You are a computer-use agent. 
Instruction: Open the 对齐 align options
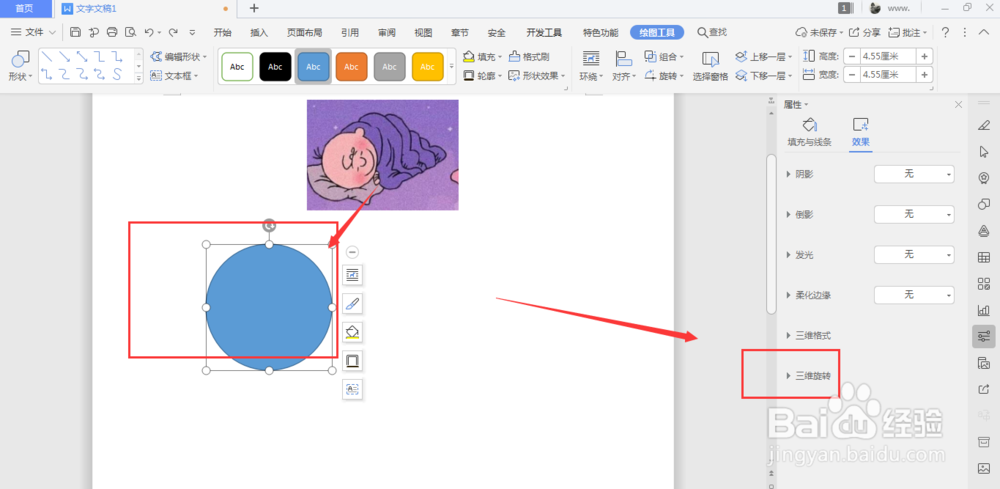pos(624,66)
